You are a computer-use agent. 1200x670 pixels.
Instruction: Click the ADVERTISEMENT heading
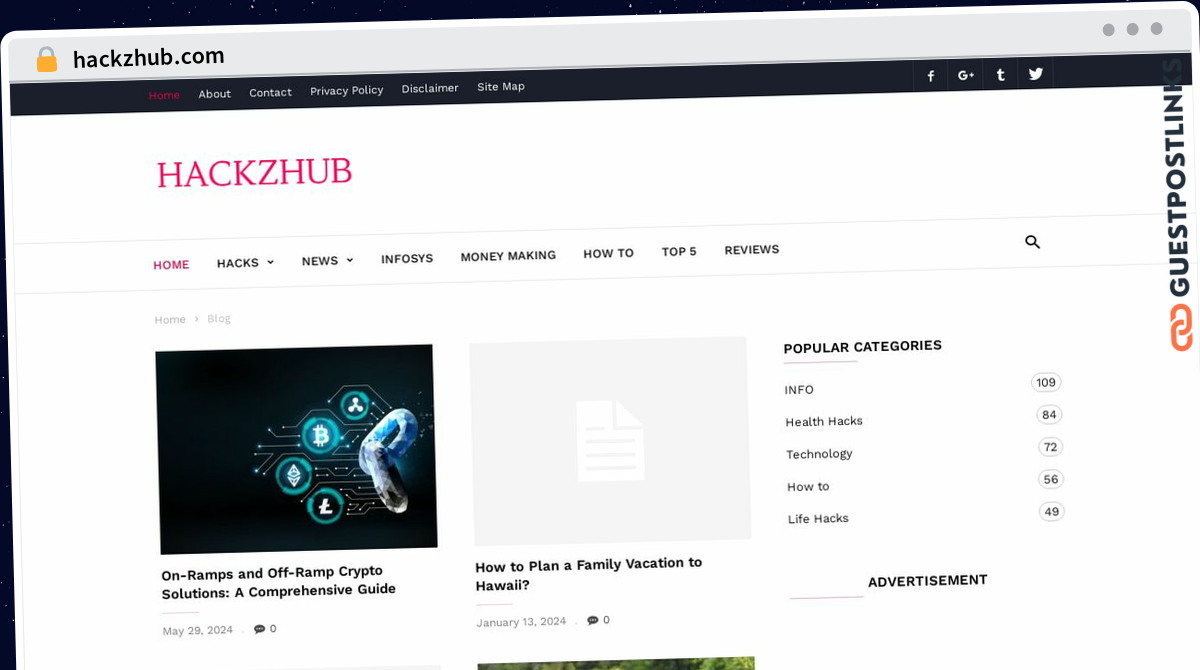click(x=927, y=580)
